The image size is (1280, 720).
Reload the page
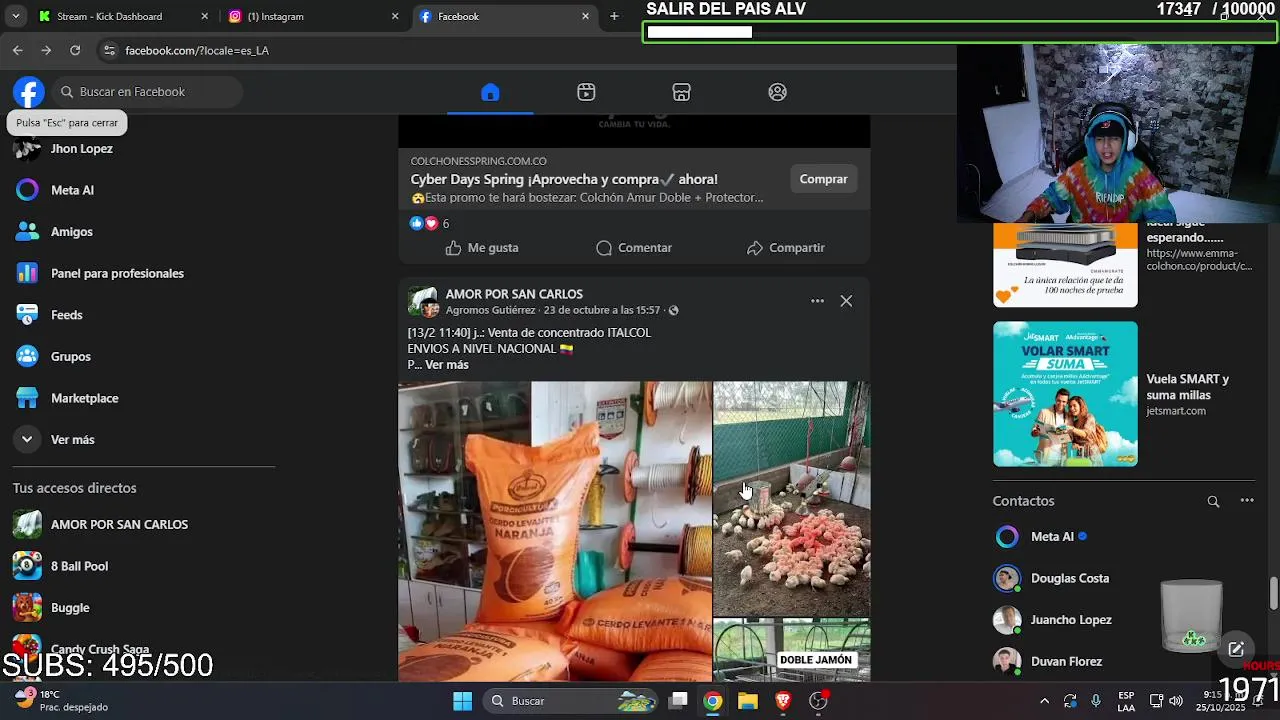(x=75, y=50)
